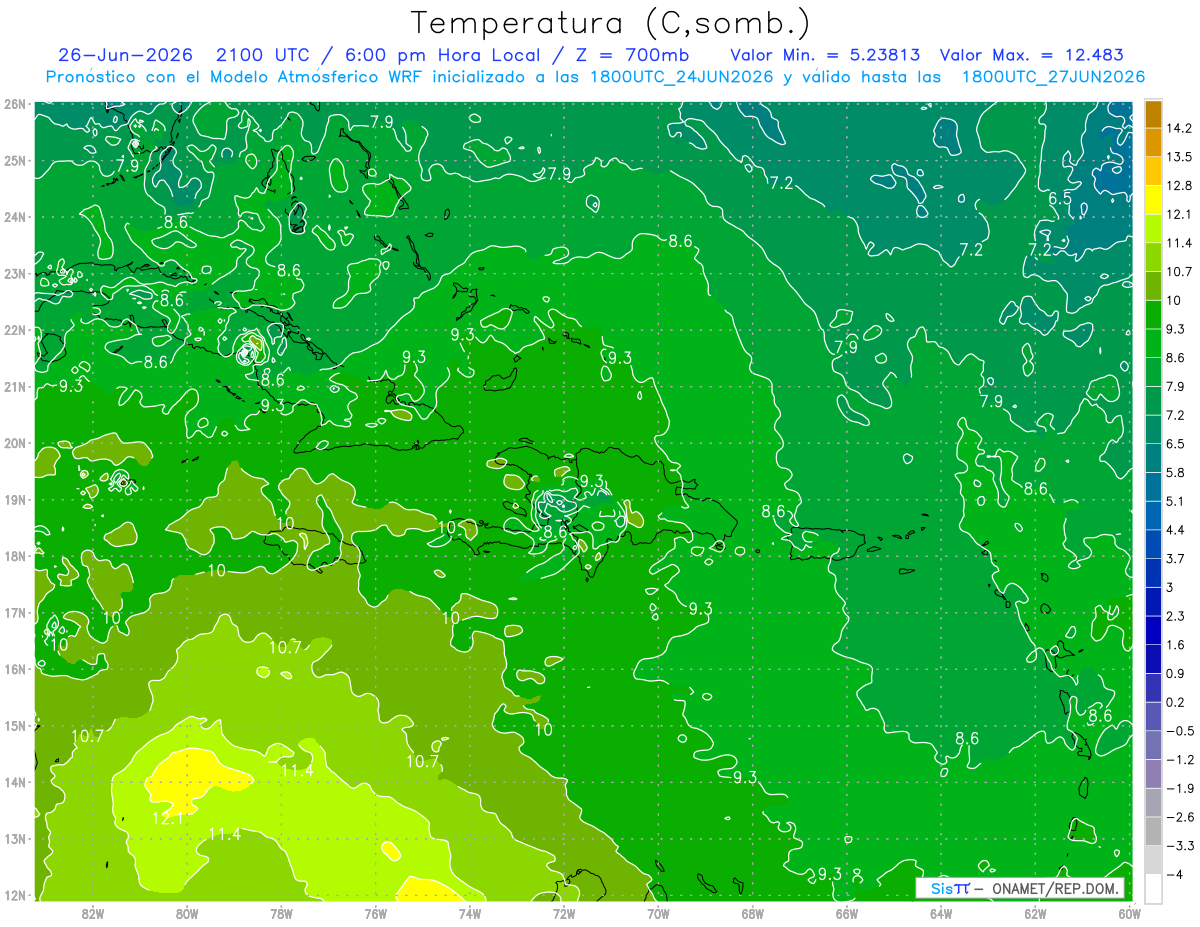Select the '26-Jun-2026' forecast date text
This screenshot has width=1200, height=927.
pyautogui.click(x=125, y=55)
